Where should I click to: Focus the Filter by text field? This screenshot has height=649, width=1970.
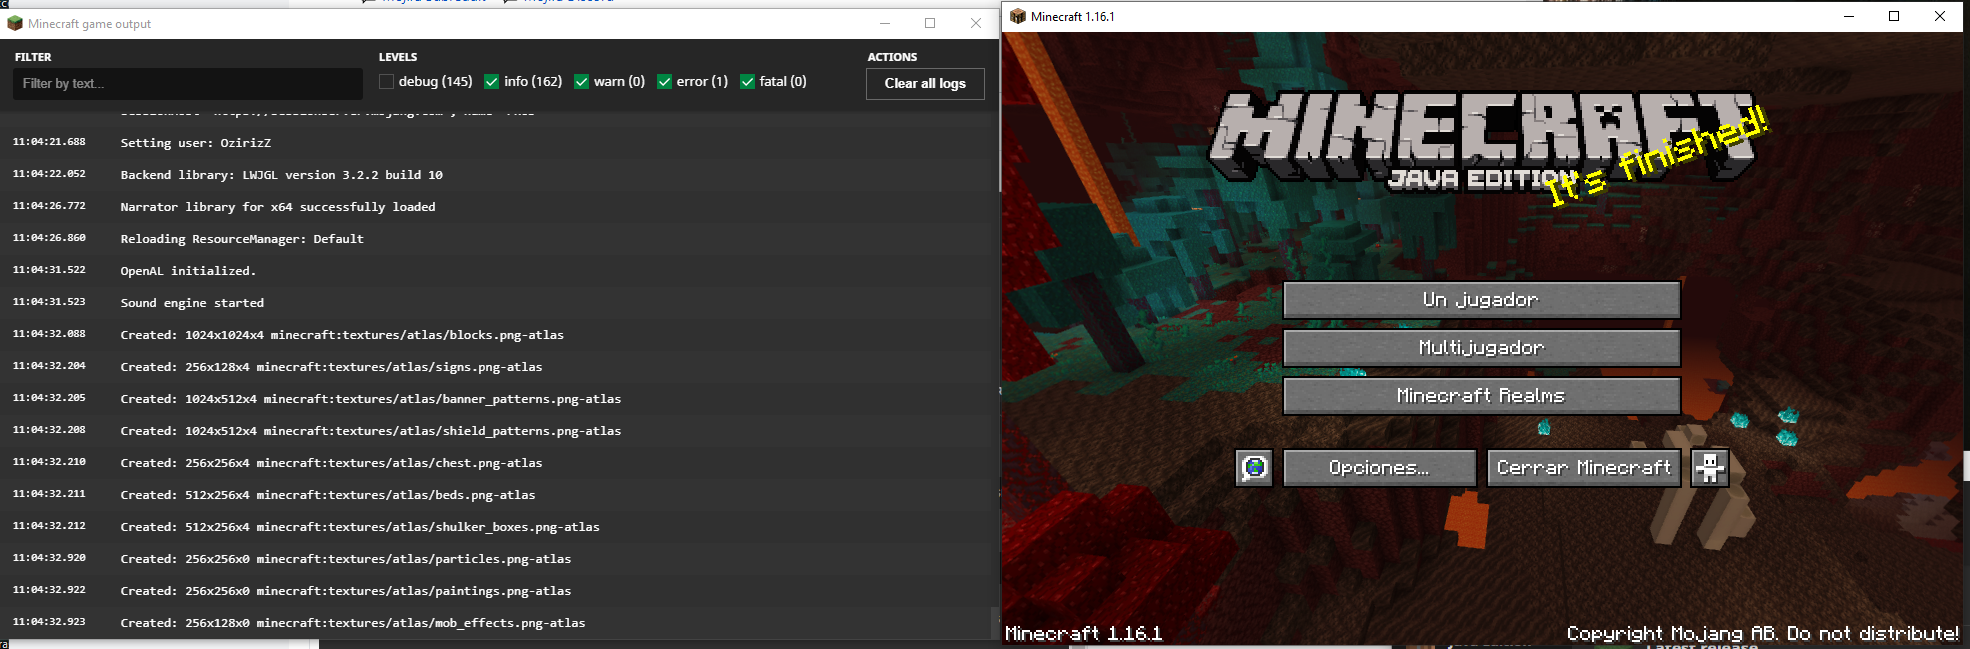pos(188,83)
